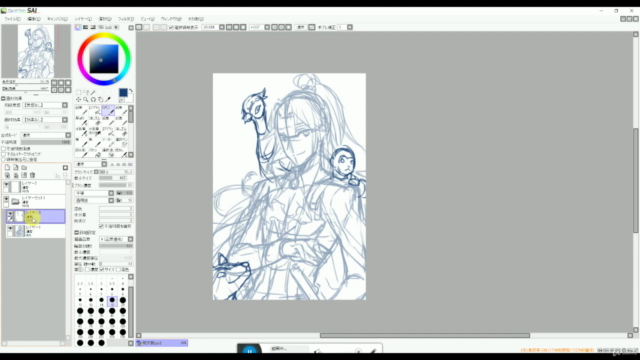Select the color wheel mode icon
The image size is (640, 360).
(78, 27)
